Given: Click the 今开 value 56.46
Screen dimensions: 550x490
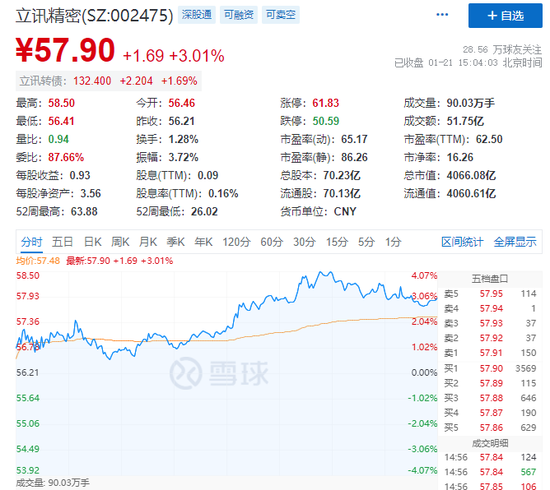Looking at the screenshot, I should coord(181,103).
